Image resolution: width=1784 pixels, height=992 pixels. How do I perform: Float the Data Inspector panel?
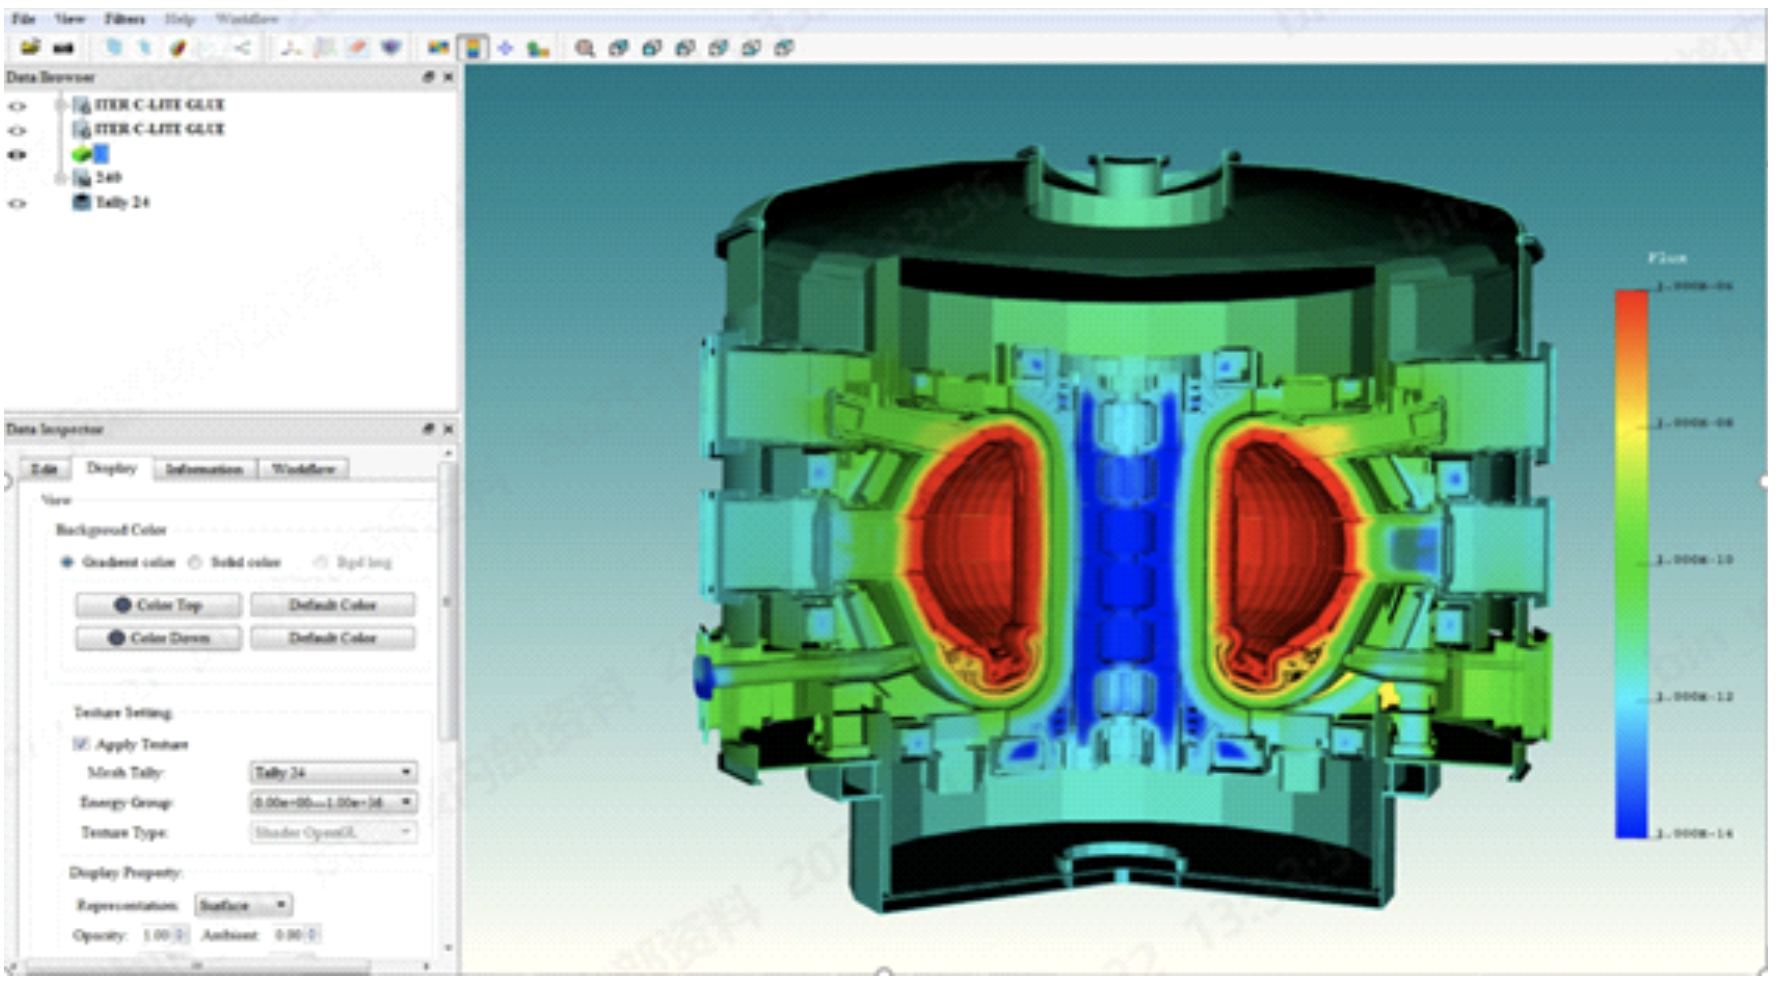click(x=428, y=429)
